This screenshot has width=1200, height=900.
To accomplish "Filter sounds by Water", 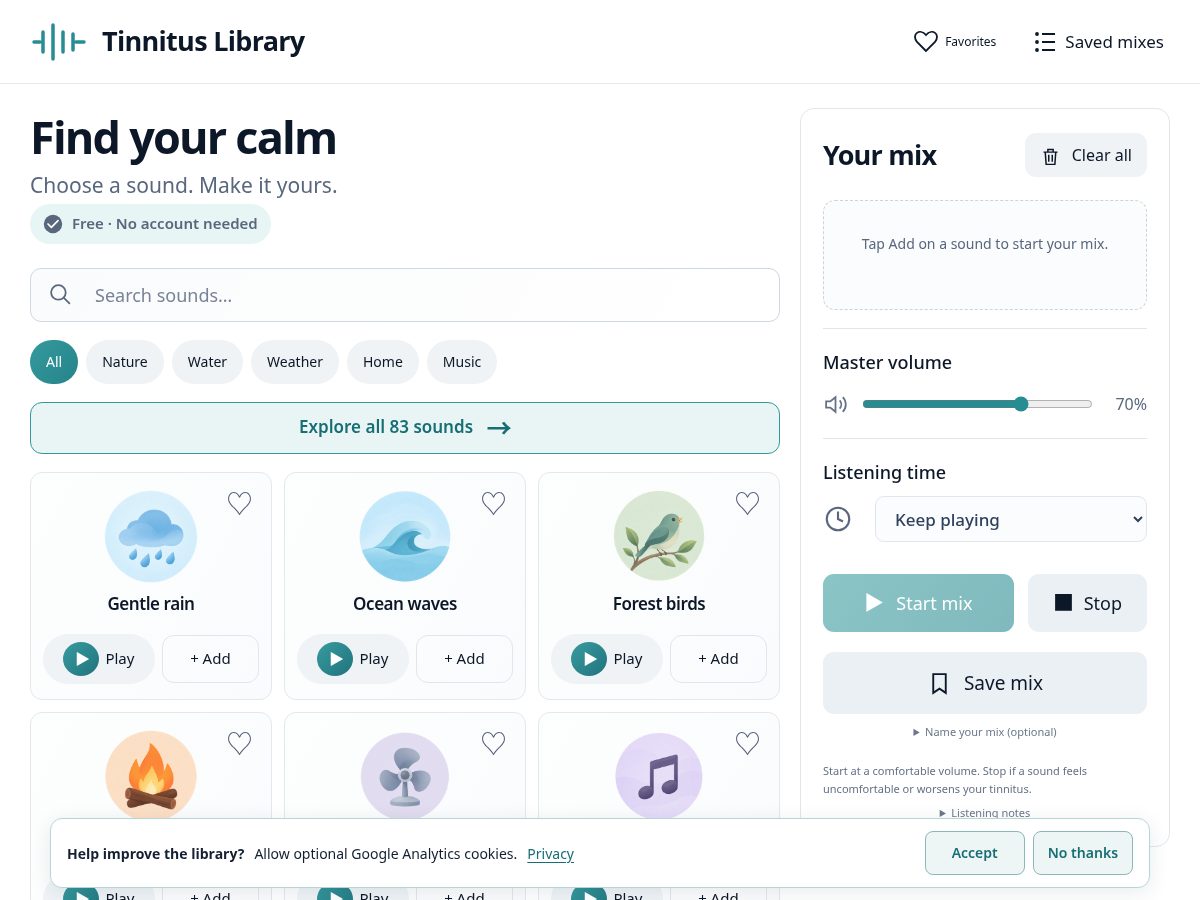I will pyautogui.click(x=207, y=362).
